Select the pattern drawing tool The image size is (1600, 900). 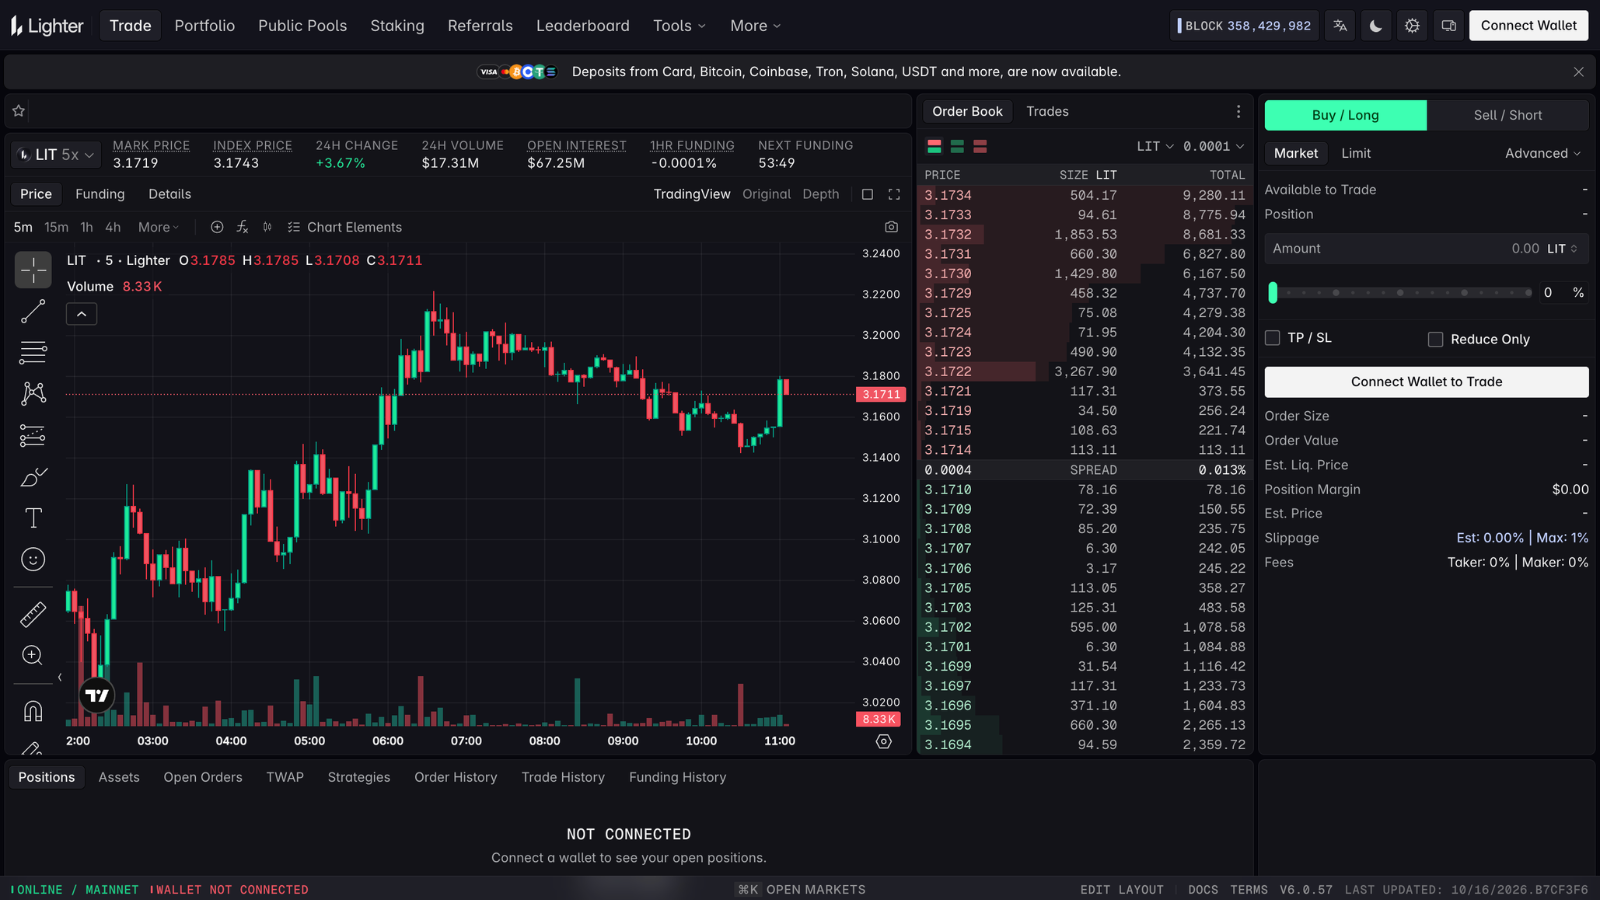(x=33, y=393)
